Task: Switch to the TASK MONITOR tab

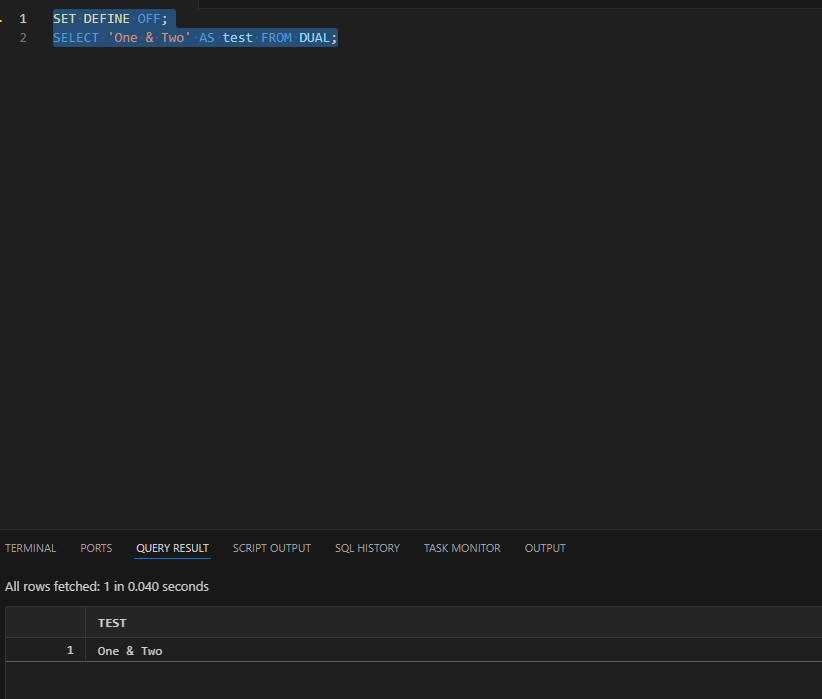Action: click(462, 548)
